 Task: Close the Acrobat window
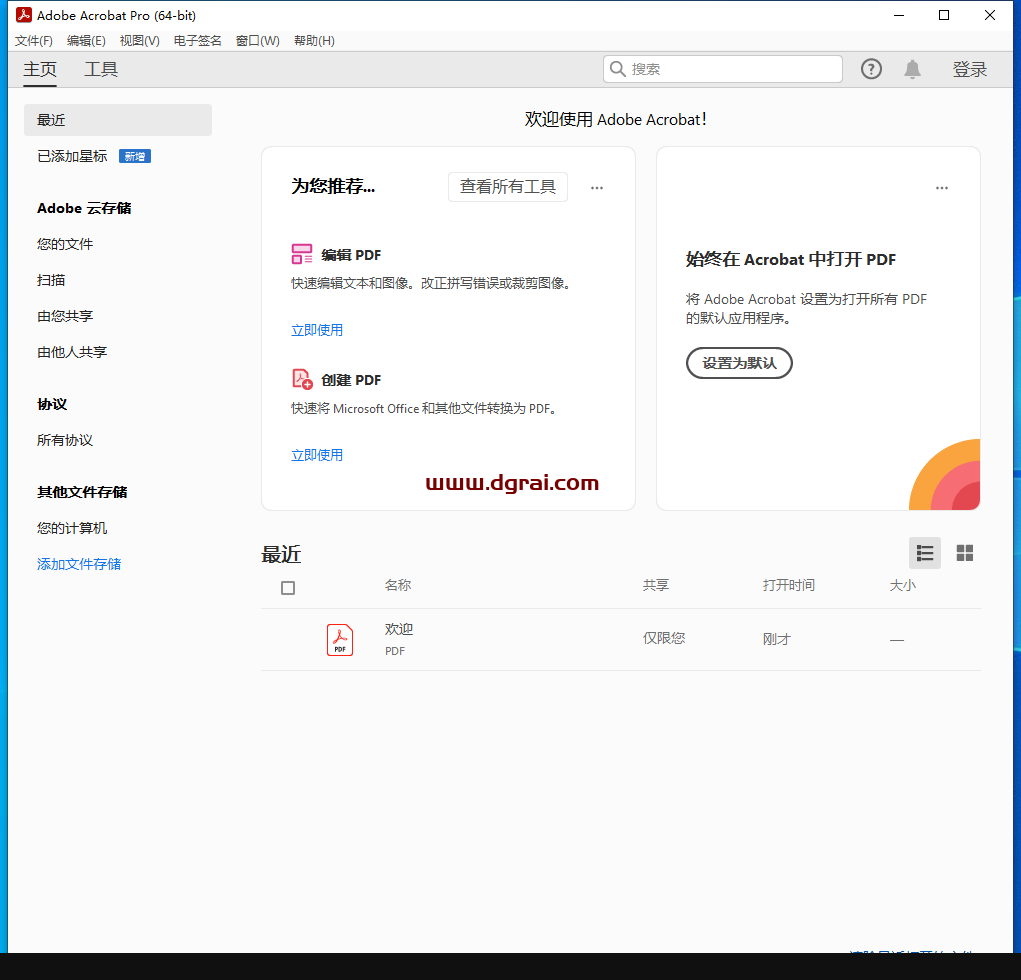click(x=989, y=15)
